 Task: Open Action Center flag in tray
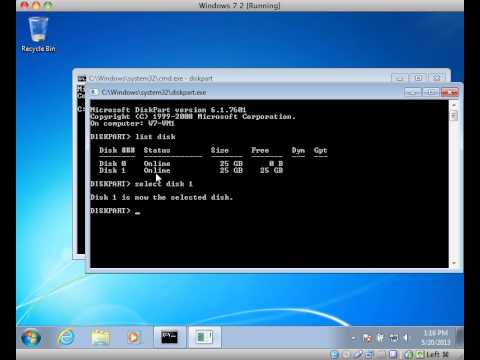tap(368, 338)
